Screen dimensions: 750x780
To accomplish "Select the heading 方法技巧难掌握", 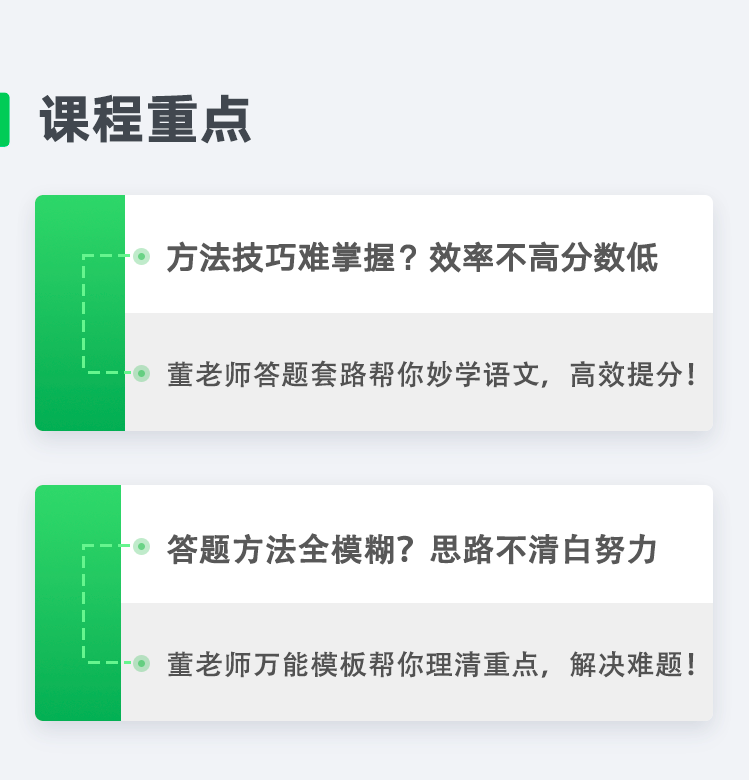I will point(280,258).
